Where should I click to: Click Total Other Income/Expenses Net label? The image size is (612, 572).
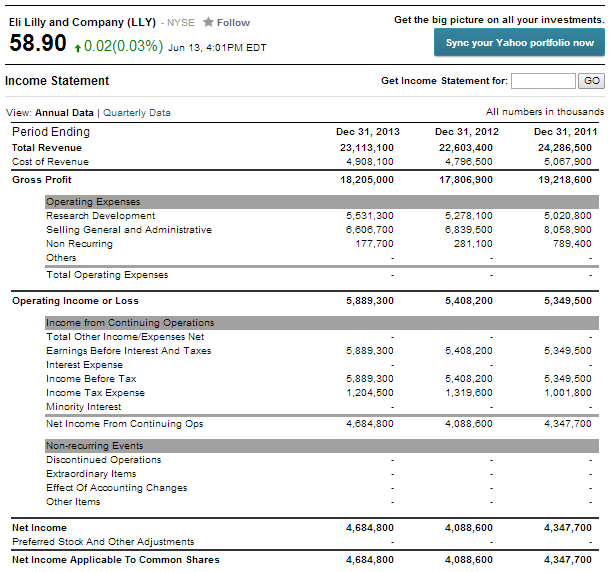(125, 337)
